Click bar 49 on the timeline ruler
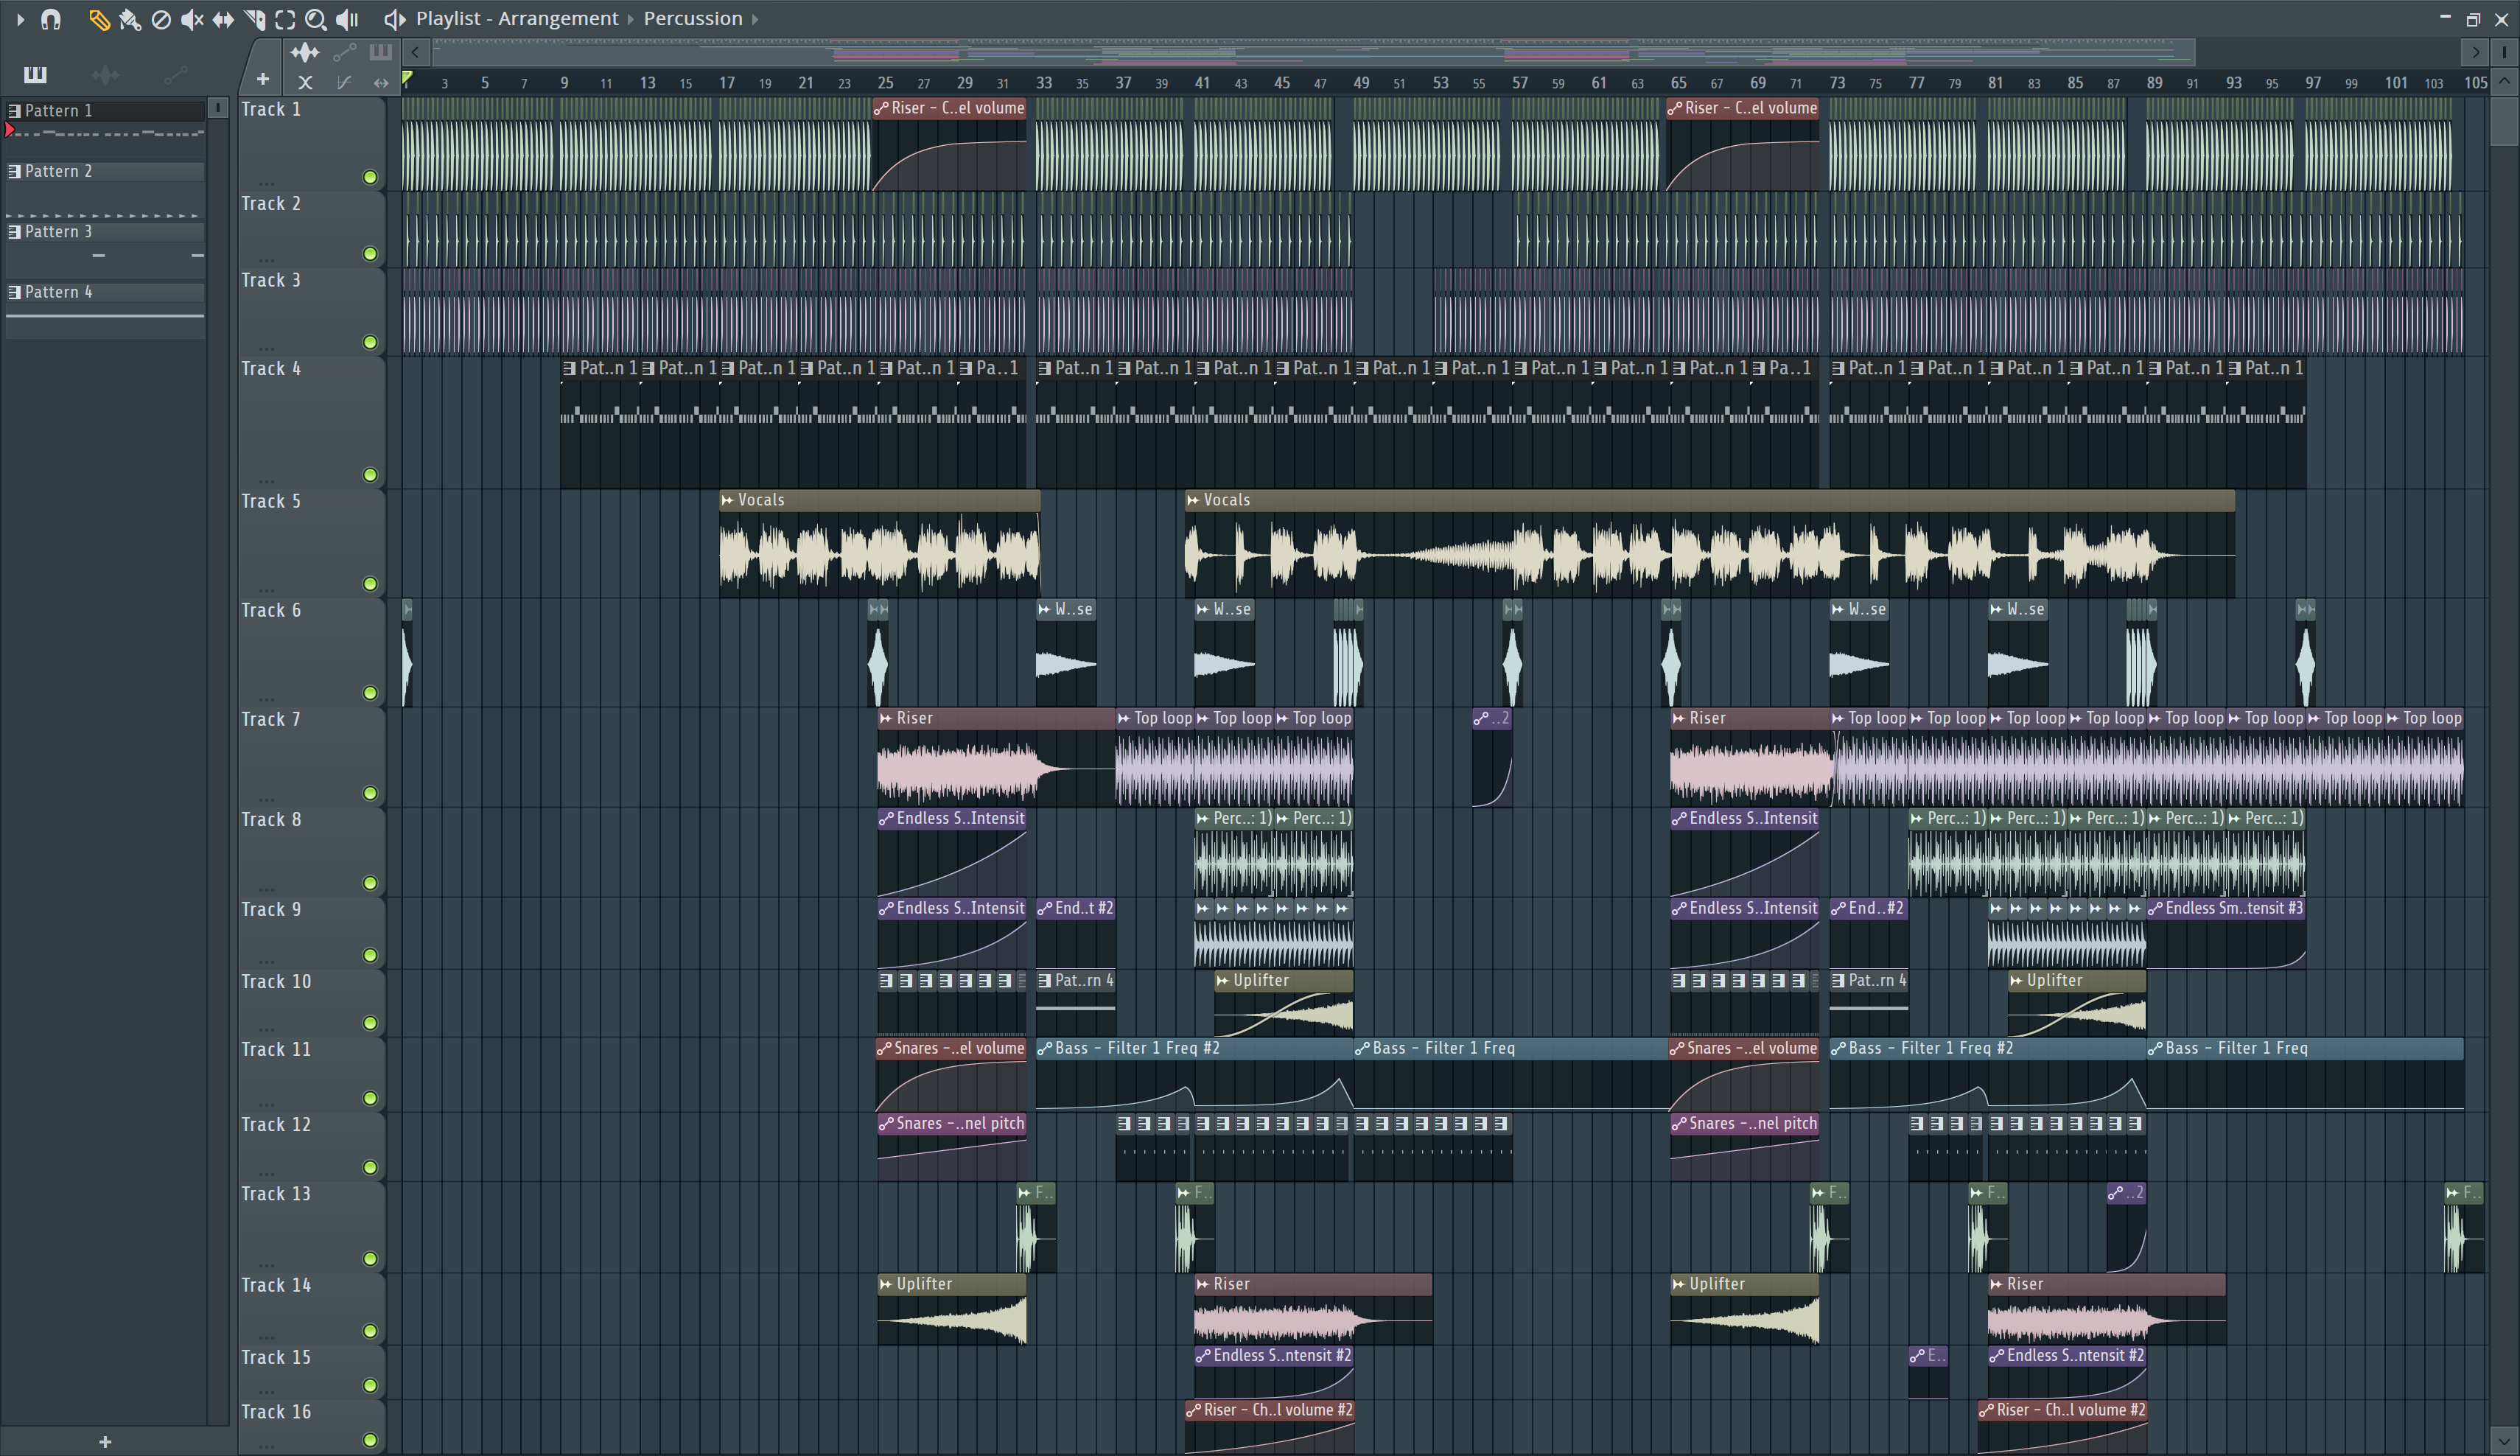2520x1456 pixels. click(x=1361, y=83)
